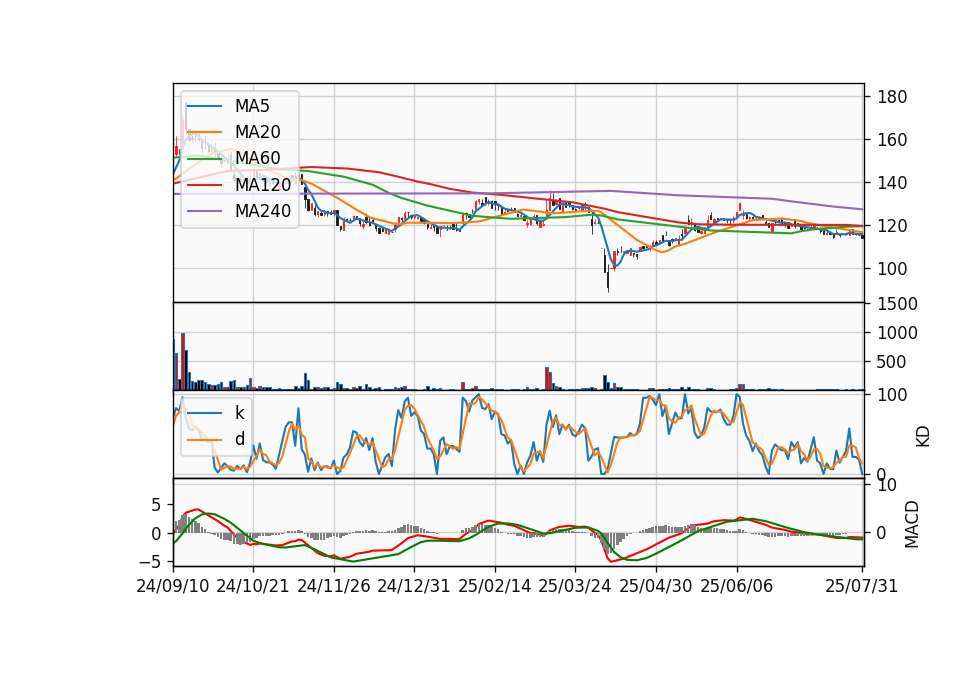Click the k legend label in KD panel
Viewport: 960px width, 690px height.
tap(239, 413)
